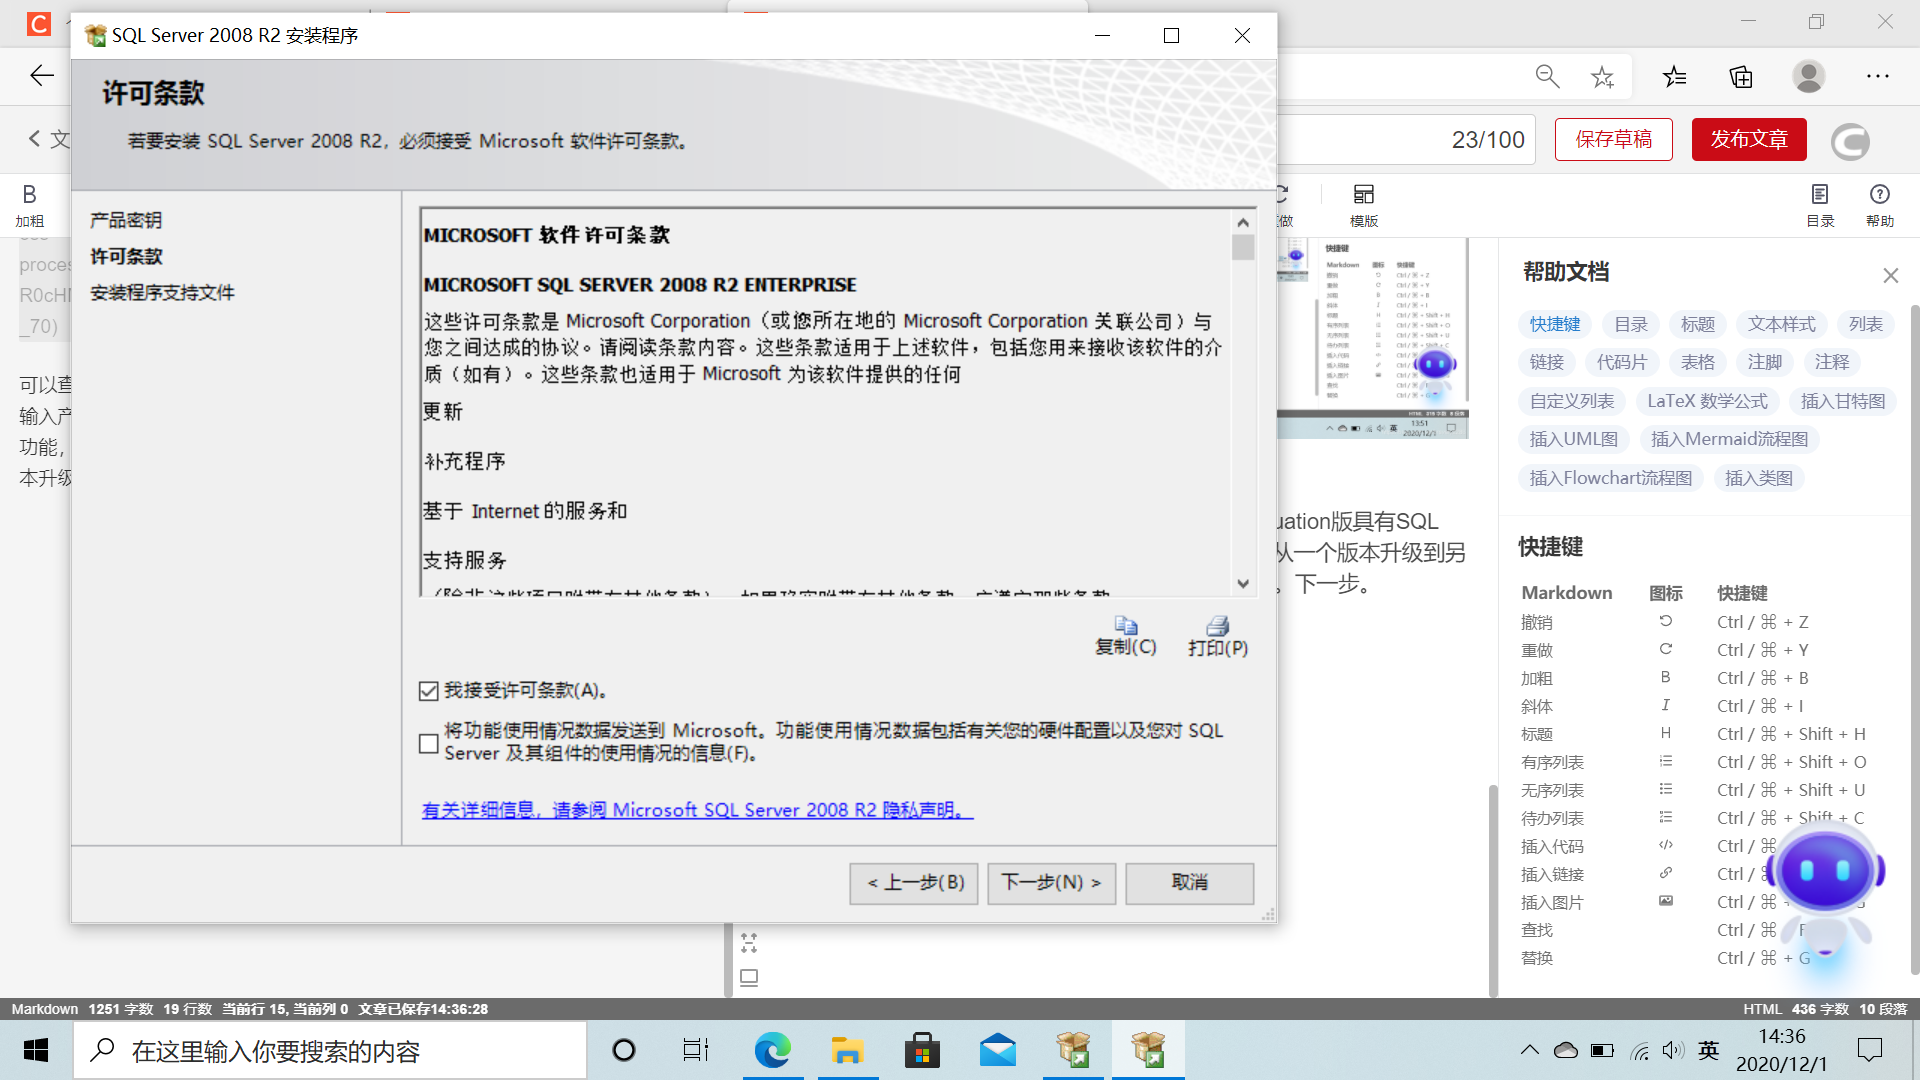
Task: Click taskbar search box
Action: (330, 1050)
